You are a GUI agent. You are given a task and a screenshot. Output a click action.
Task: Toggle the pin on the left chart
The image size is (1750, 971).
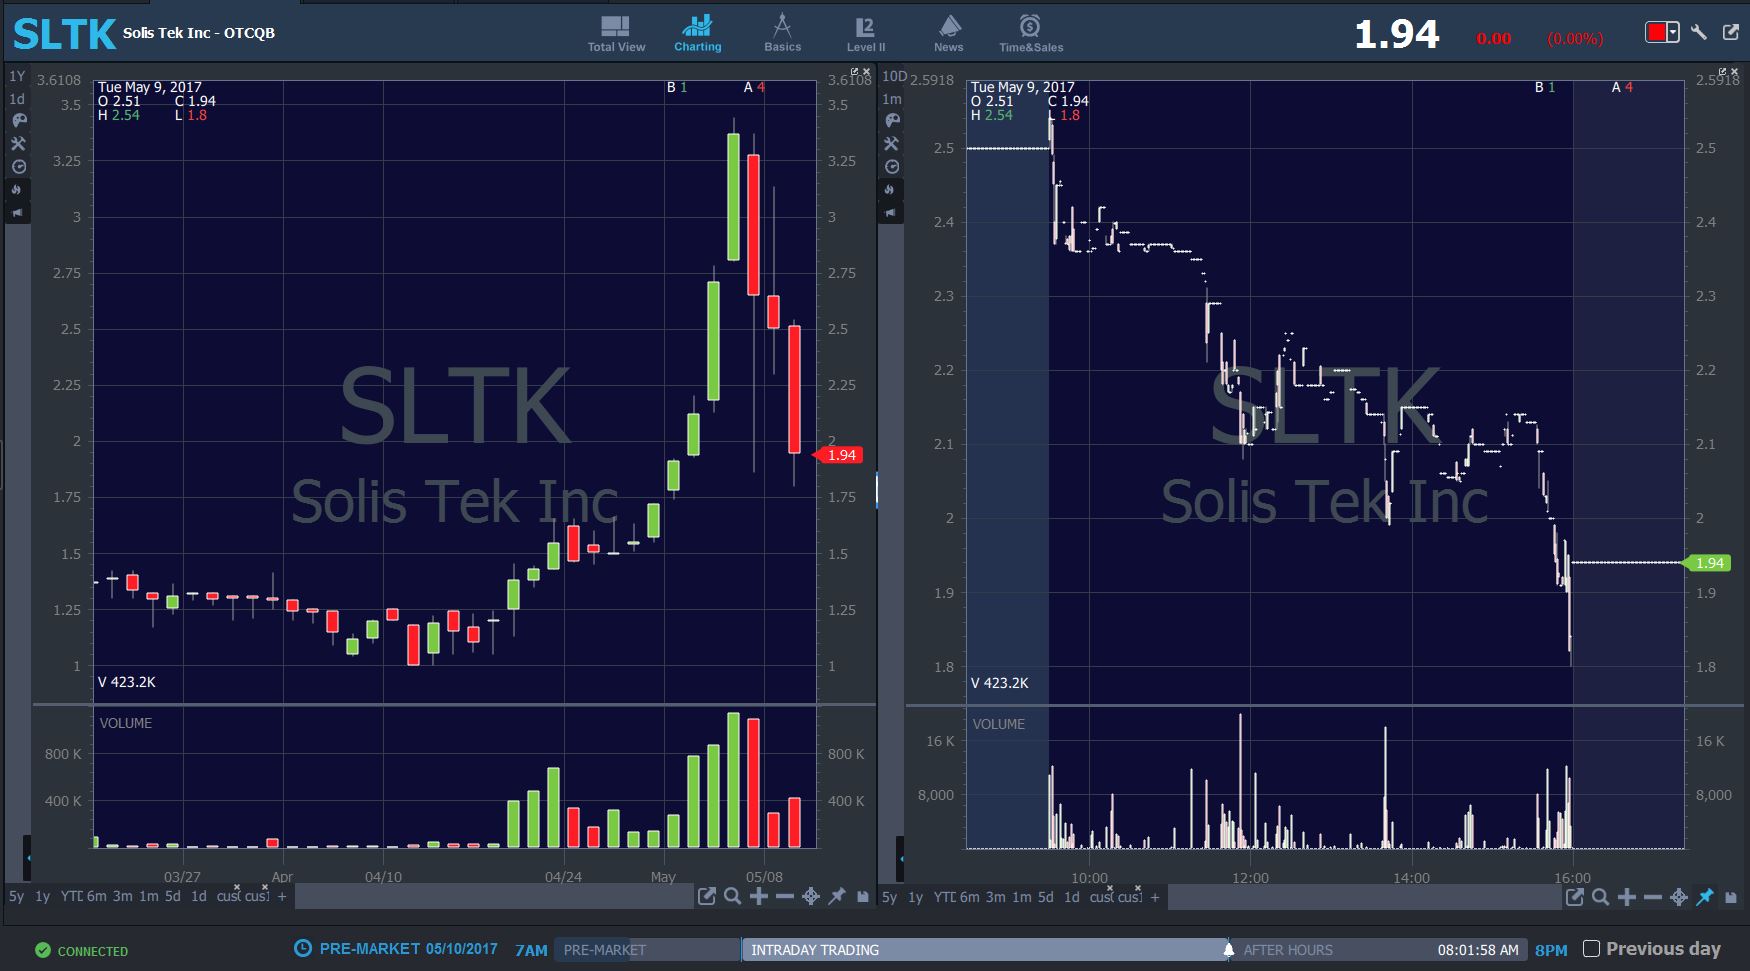click(x=837, y=896)
